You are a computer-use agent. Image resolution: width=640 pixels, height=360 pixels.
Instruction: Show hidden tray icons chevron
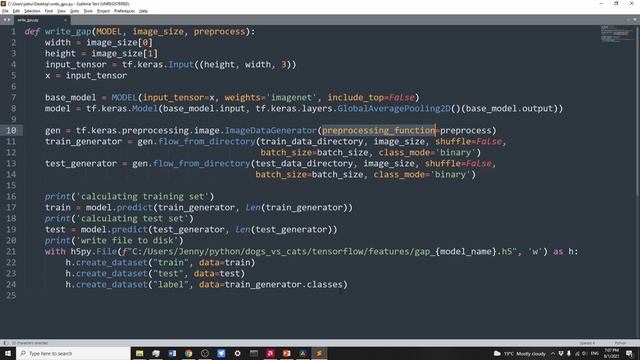point(553,353)
